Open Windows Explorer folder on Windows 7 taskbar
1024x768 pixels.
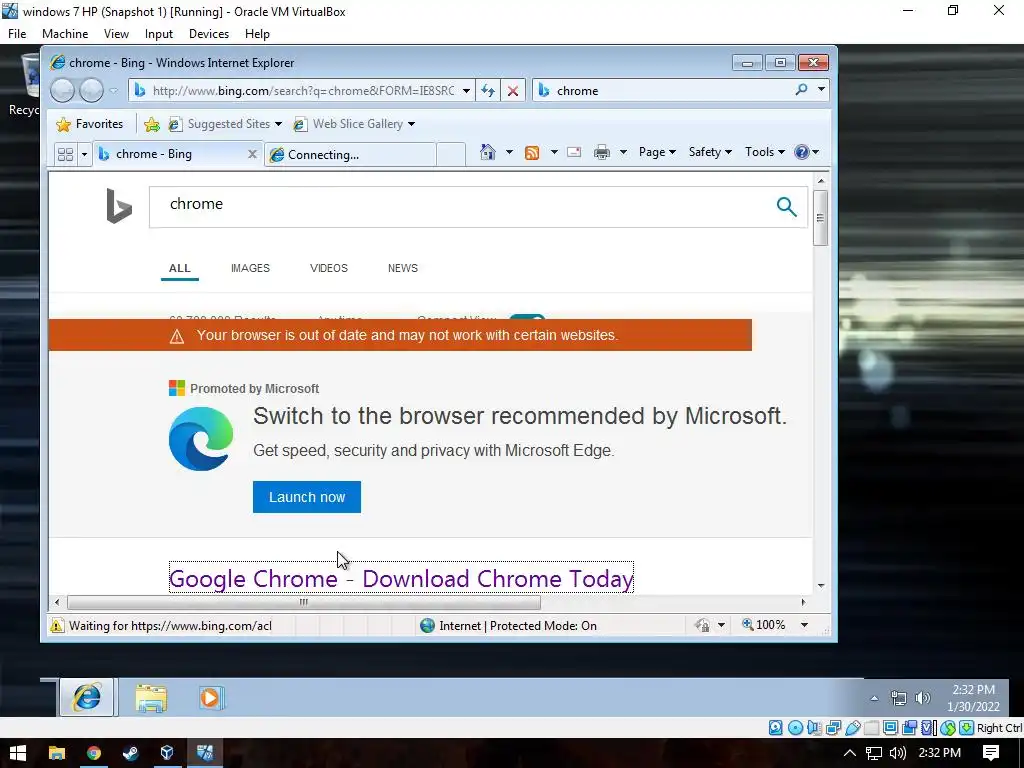pyautogui.click(x=151, y=697)
